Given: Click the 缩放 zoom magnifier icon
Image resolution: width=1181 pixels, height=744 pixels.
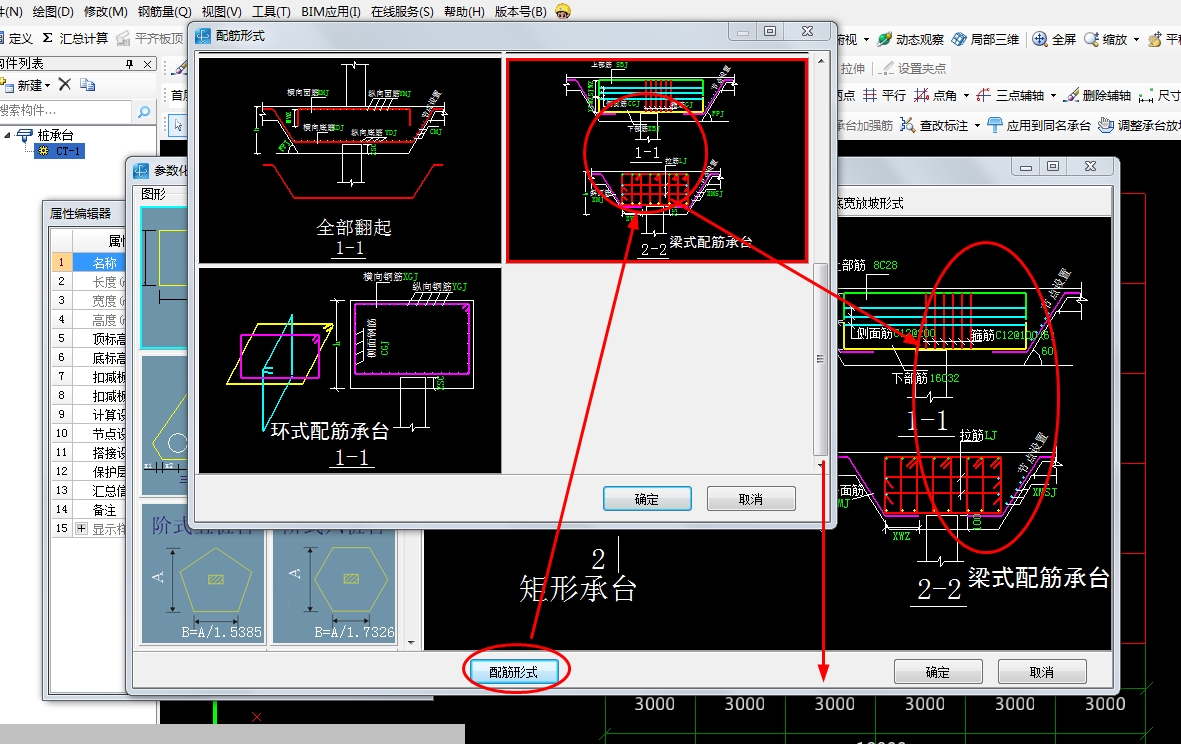Looking at the screenshot, I should pos(1091,39).
